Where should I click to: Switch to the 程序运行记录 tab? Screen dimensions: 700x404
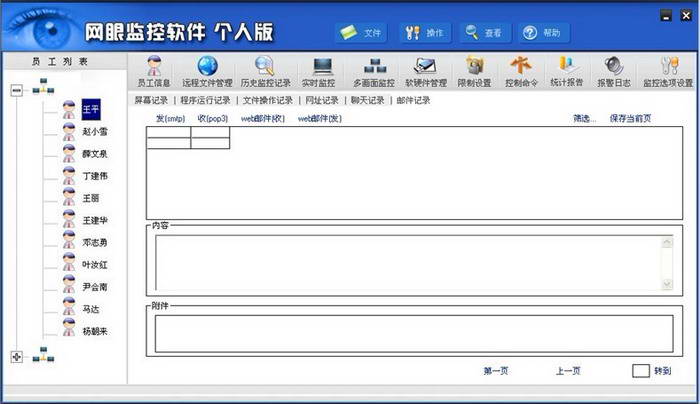pyautogui.click(x=205, y=100)
